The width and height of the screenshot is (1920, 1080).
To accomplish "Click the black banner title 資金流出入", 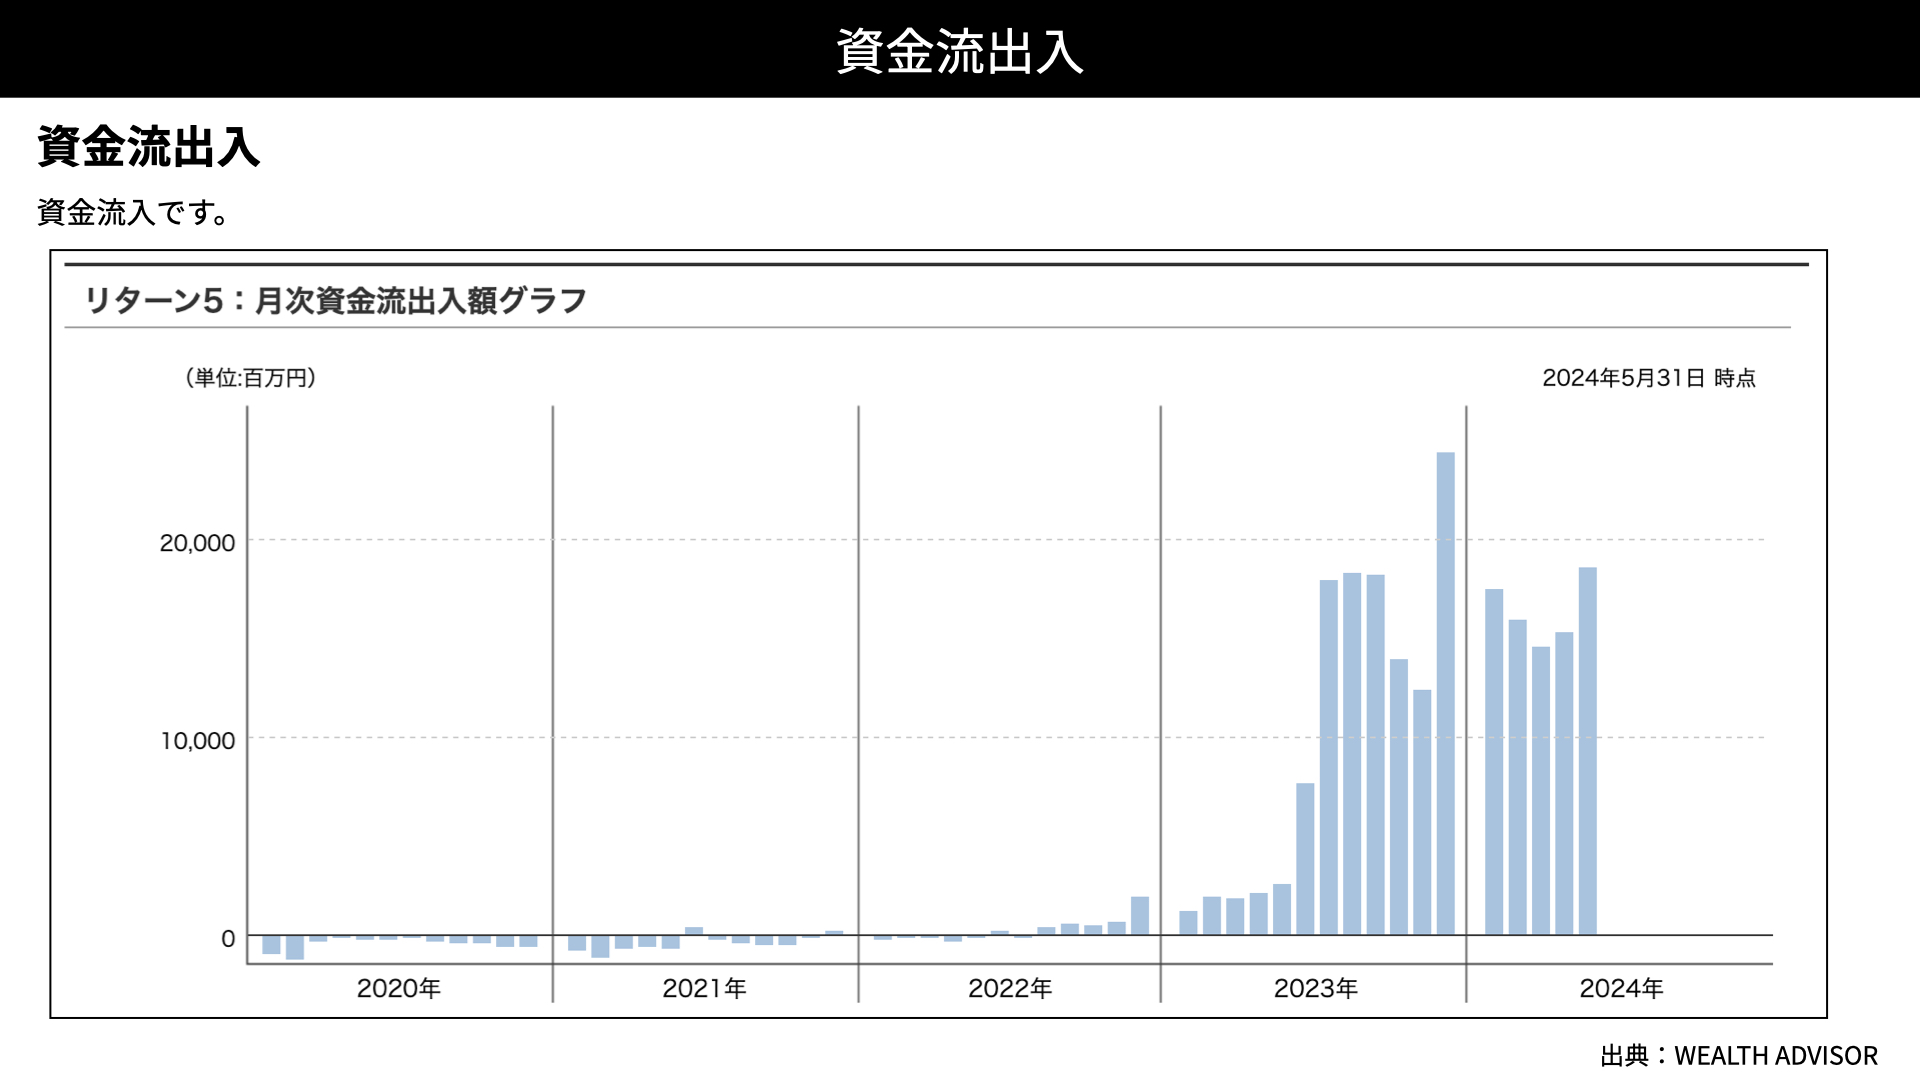I will pyautogui.click(x=959, y=51).
